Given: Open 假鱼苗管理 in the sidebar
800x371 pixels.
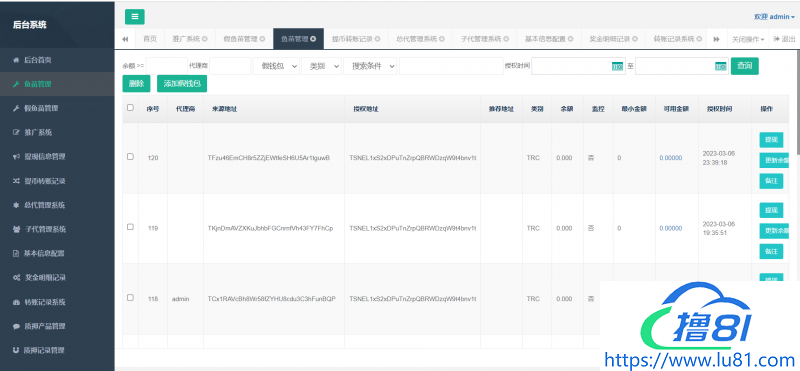Looking at the screenshot, I should pyautogui.click(x=57, y=108).
